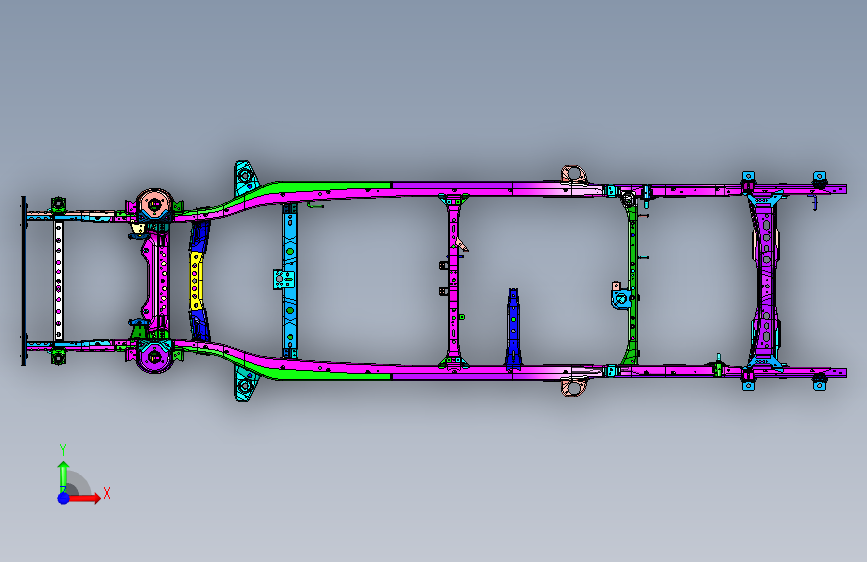Select the white perforated front crossmember
The image size is (867, 562).
pos(59,281)
